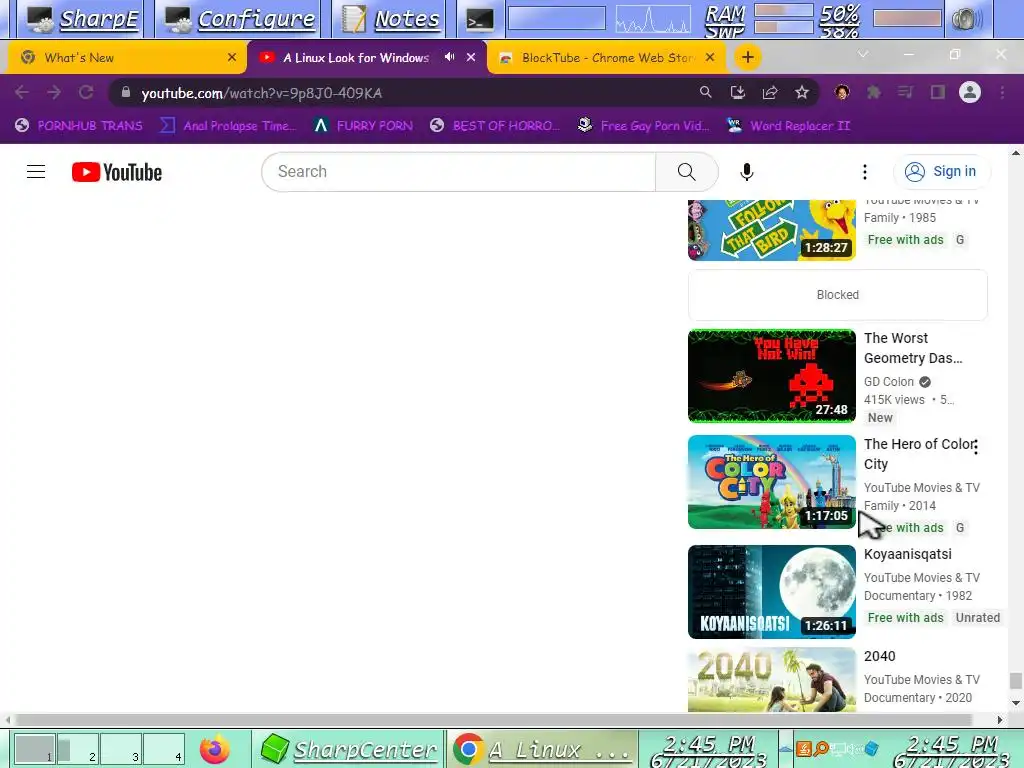This screenshot has height=768, width=1024.
Task: Close the BlockTube tab
Action: [710, 57]
